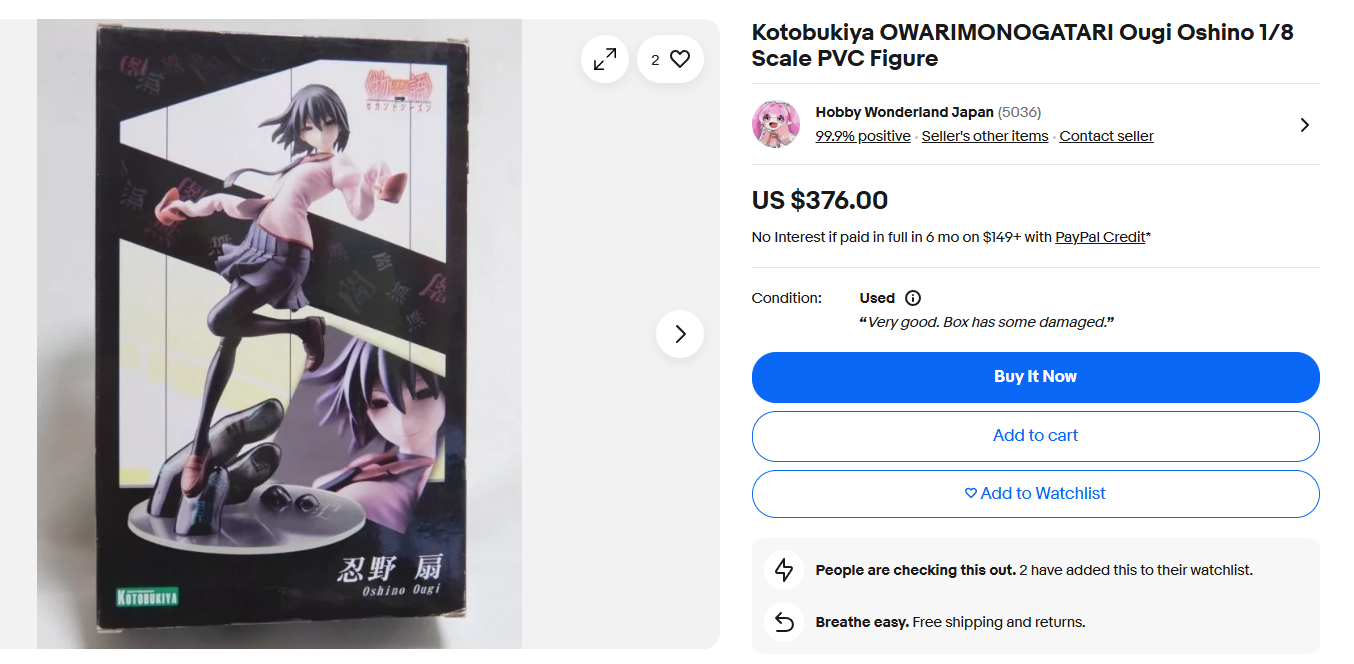Expand product image to full view
The width and height of the screenshot is (1354, 664).
605,59
